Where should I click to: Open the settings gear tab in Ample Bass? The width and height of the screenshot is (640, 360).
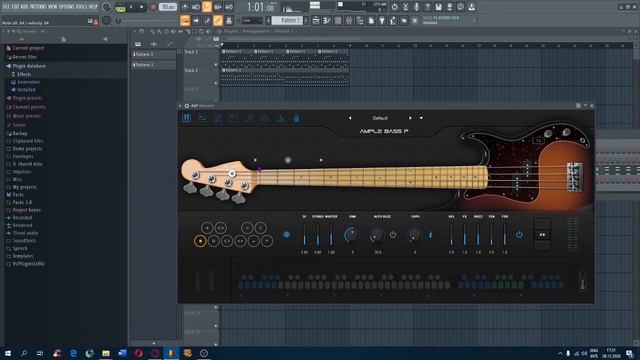click(x=264, y=118)
